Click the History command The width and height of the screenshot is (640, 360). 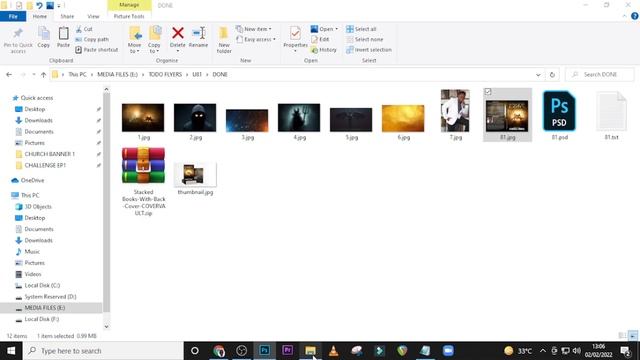tap(324, 50)
